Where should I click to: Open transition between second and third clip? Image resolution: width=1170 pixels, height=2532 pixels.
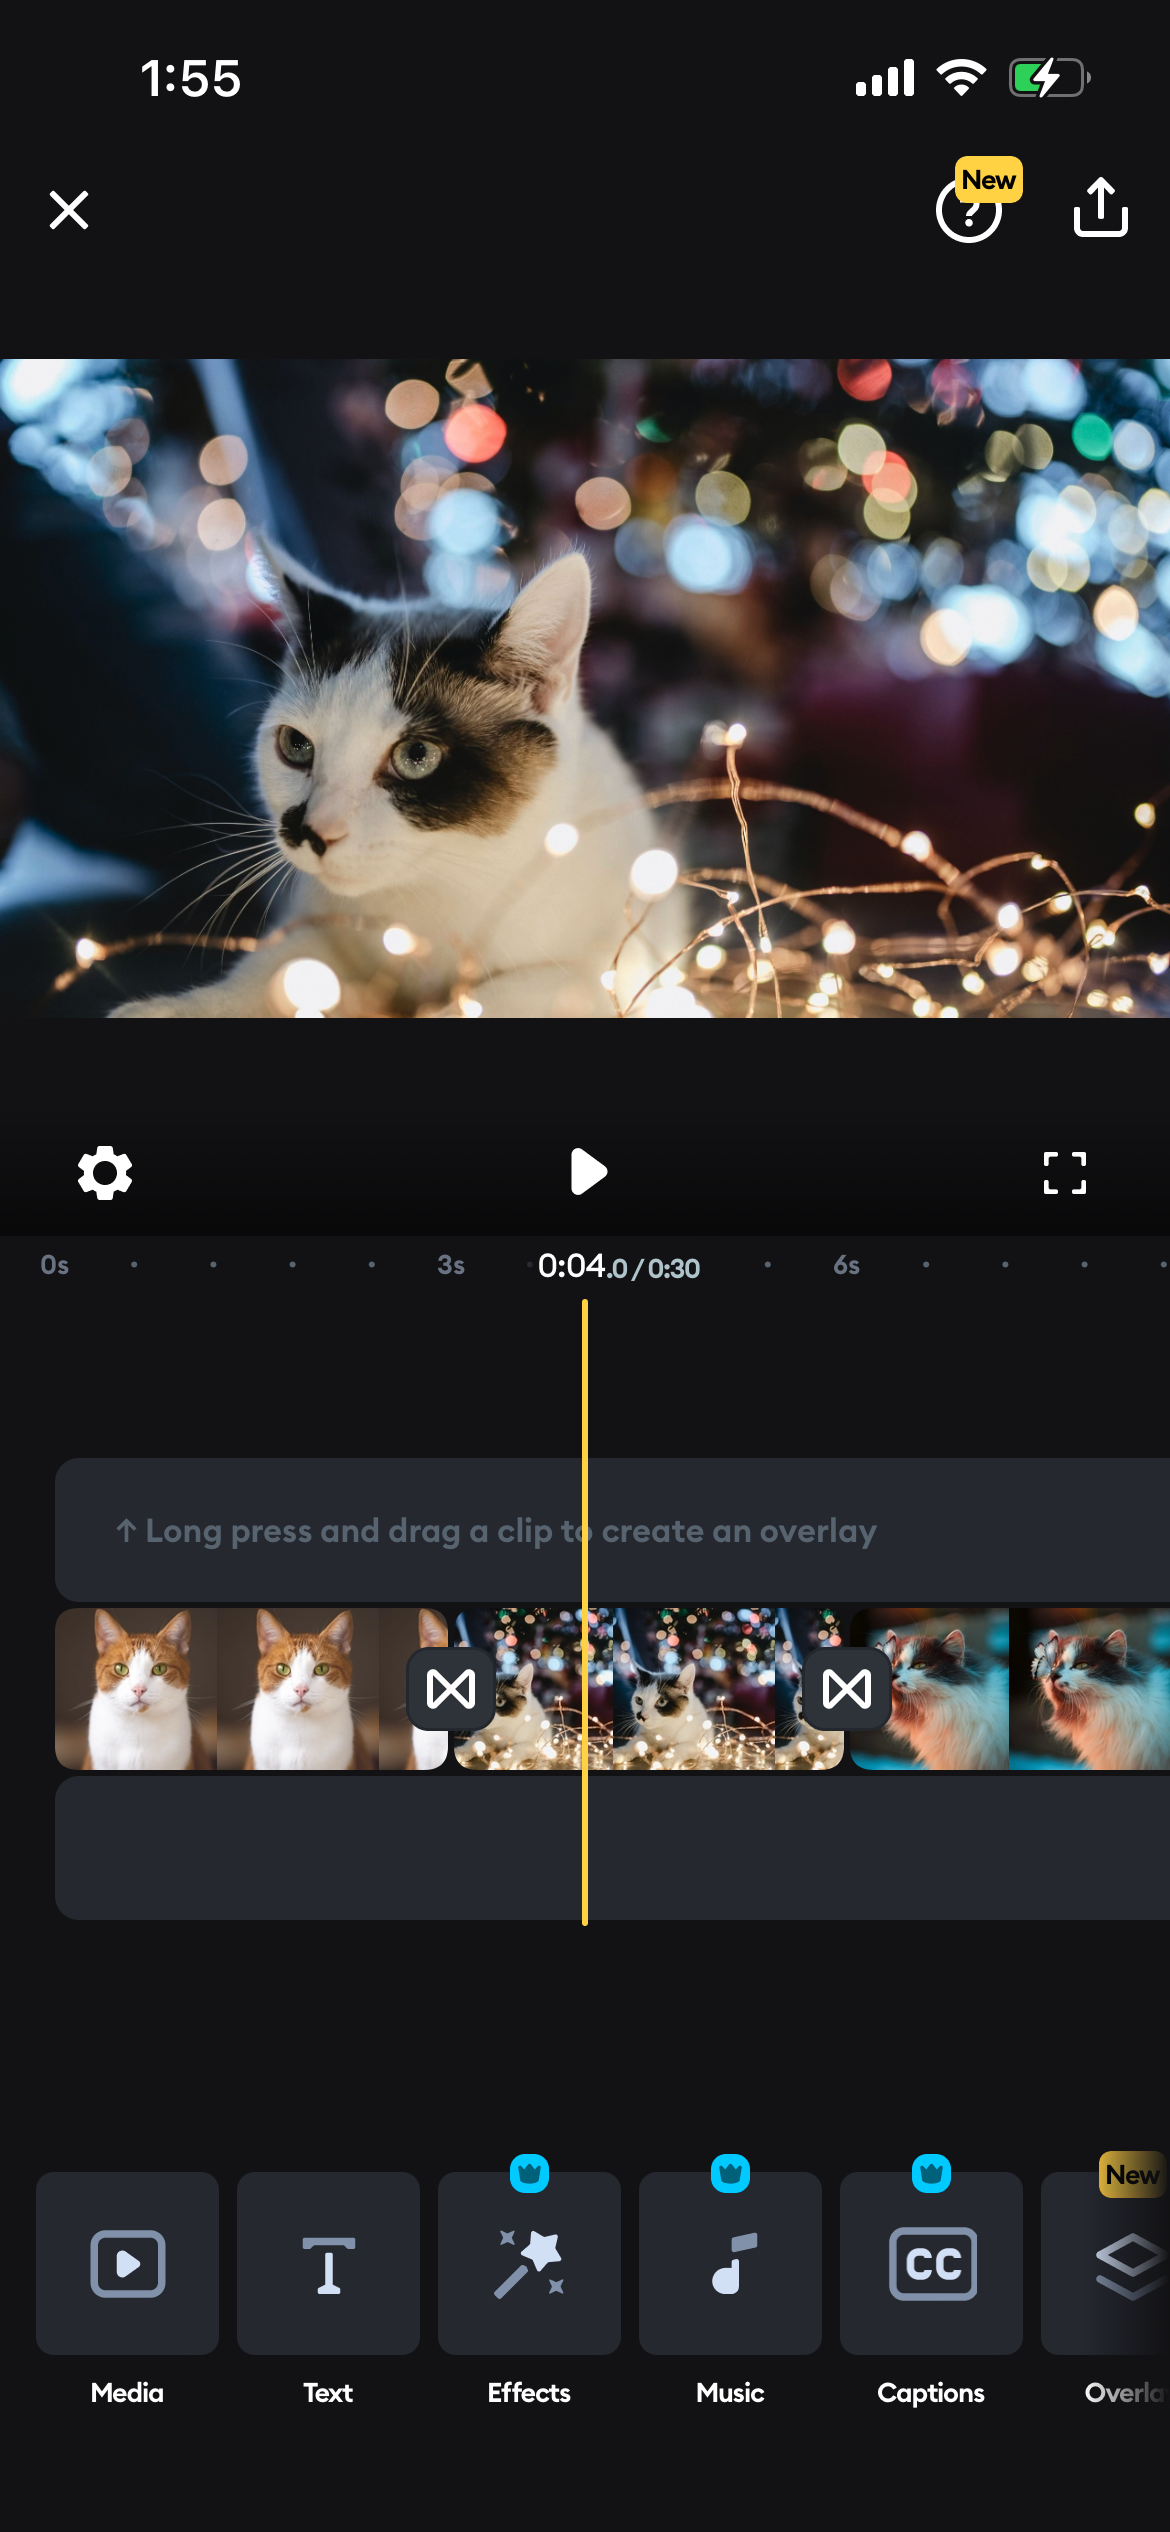pos(847,1689)
